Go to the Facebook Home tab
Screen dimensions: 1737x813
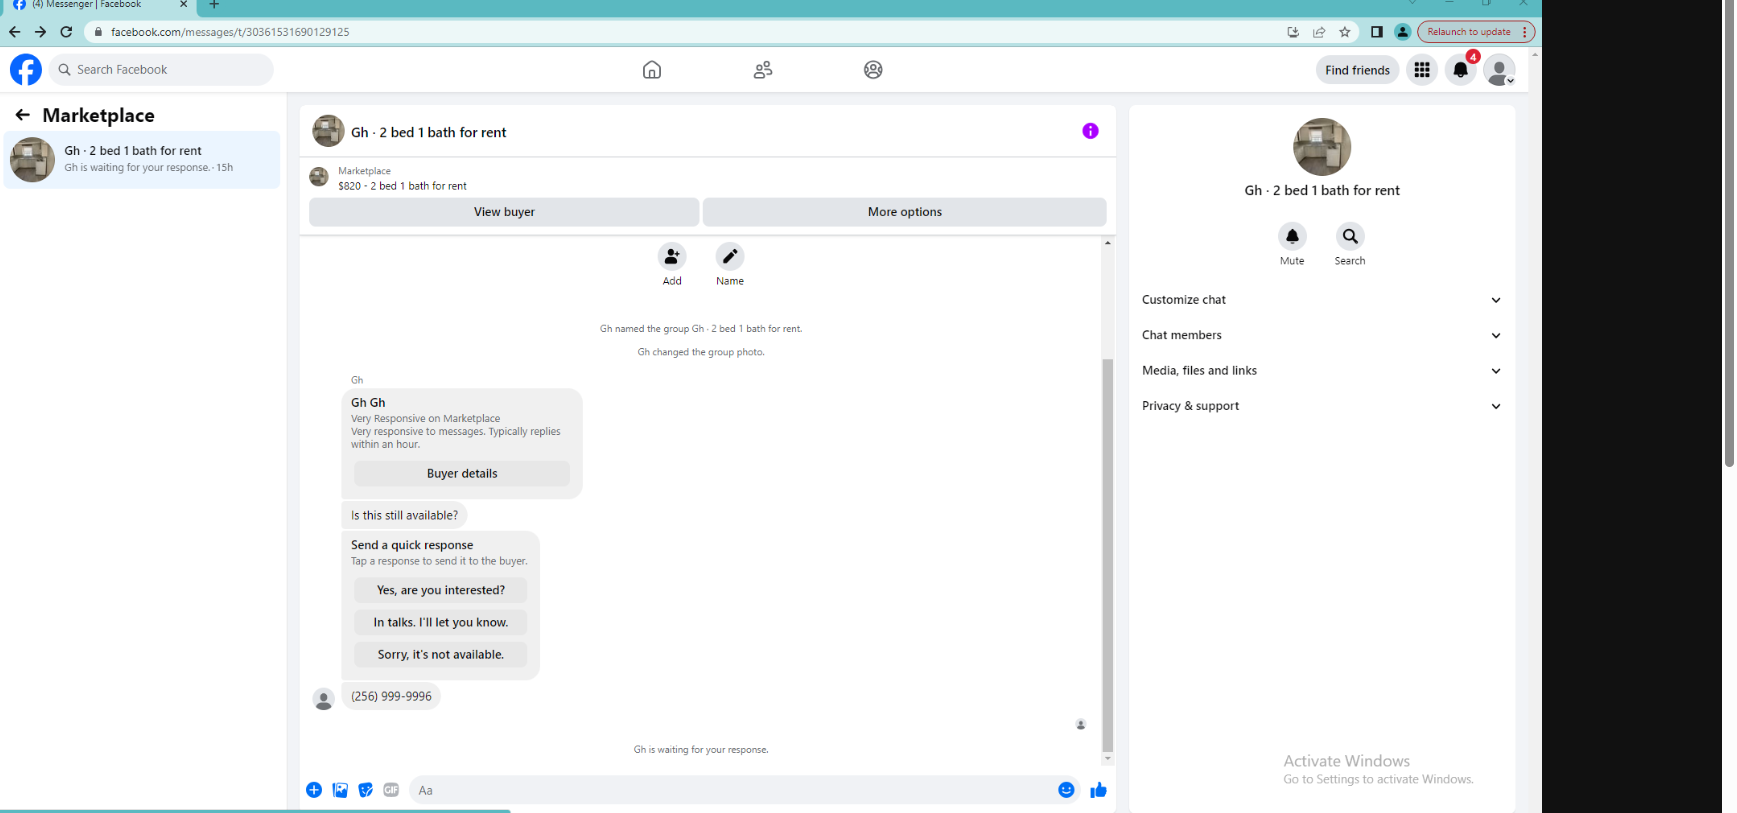coord(652,70)
